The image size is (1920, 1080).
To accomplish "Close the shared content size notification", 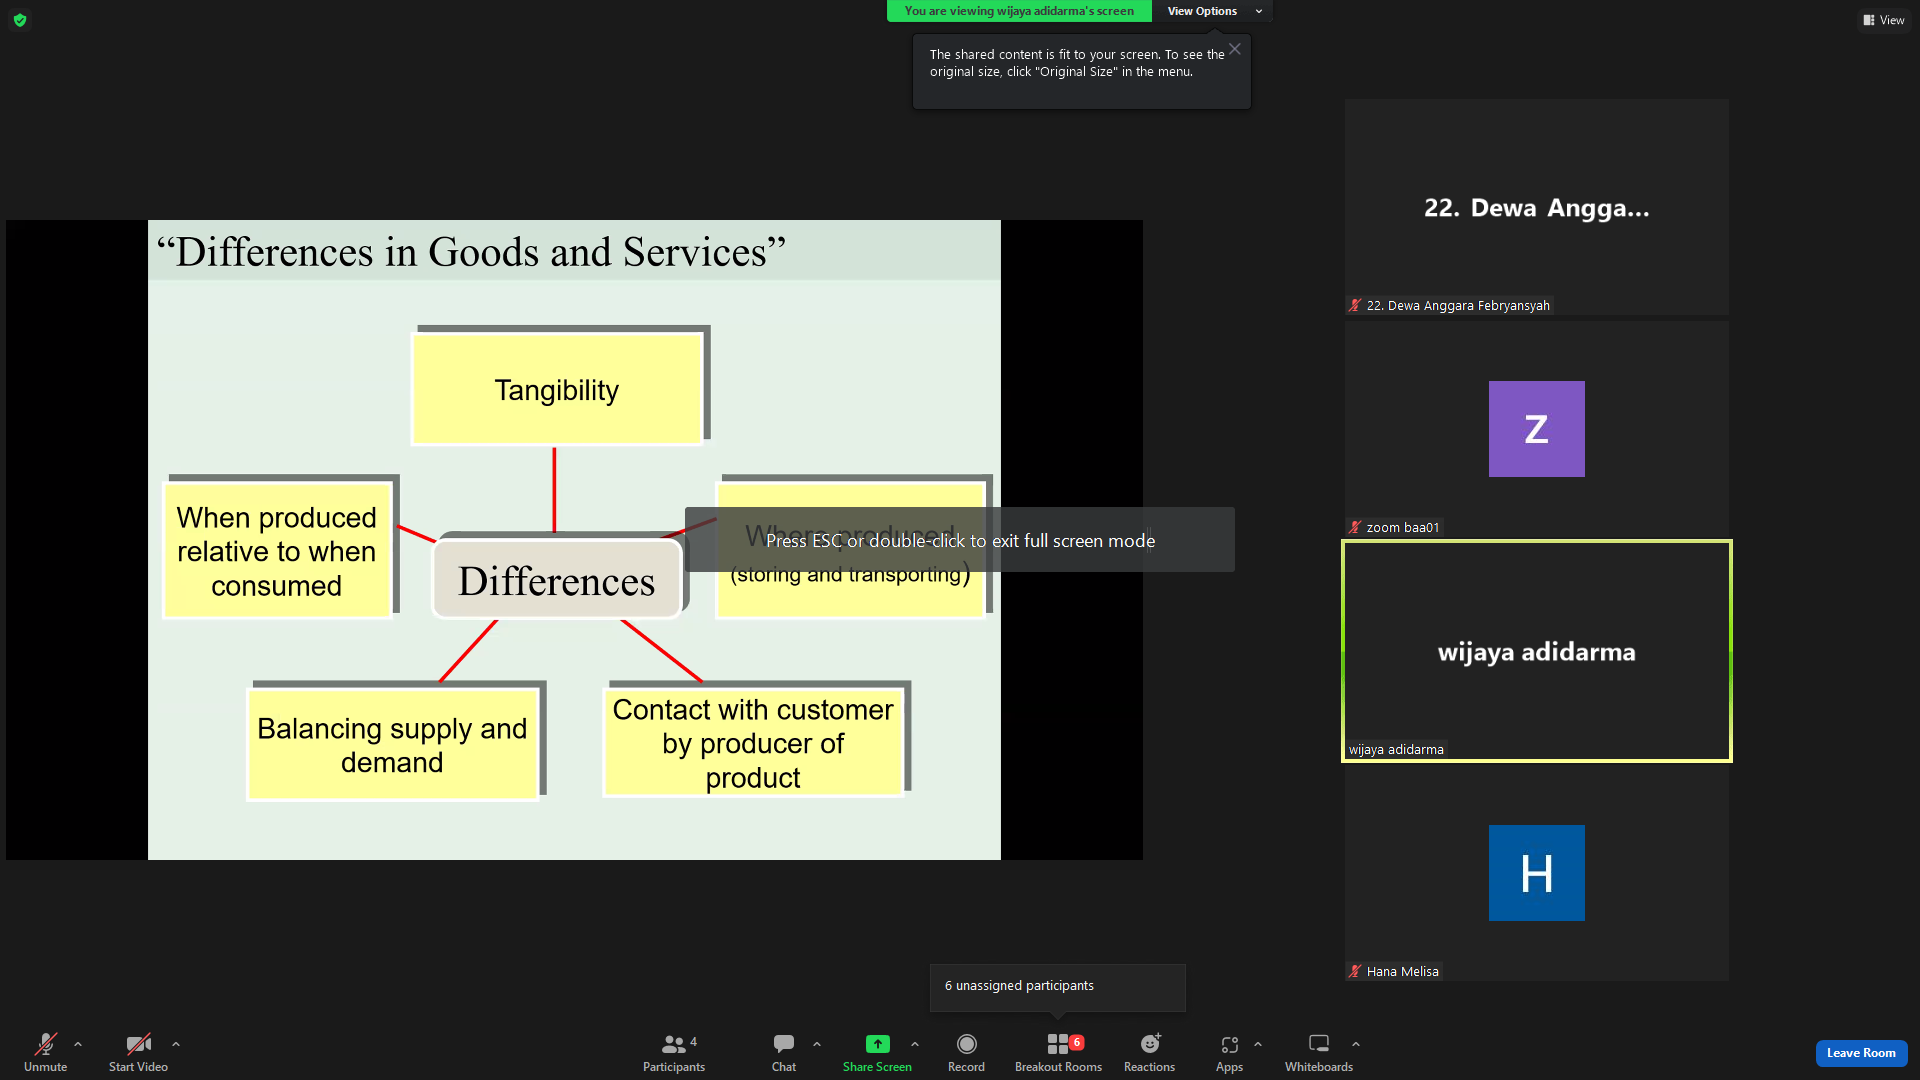I will coord(1235,49).
